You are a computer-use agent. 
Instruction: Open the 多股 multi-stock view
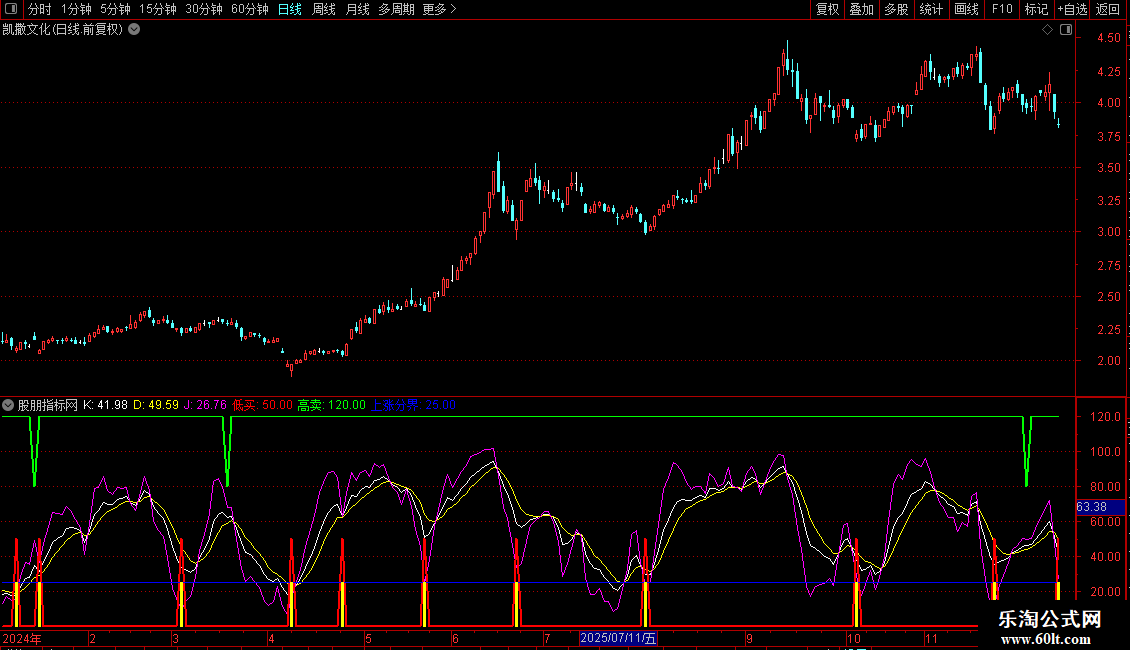pos(896,9)
